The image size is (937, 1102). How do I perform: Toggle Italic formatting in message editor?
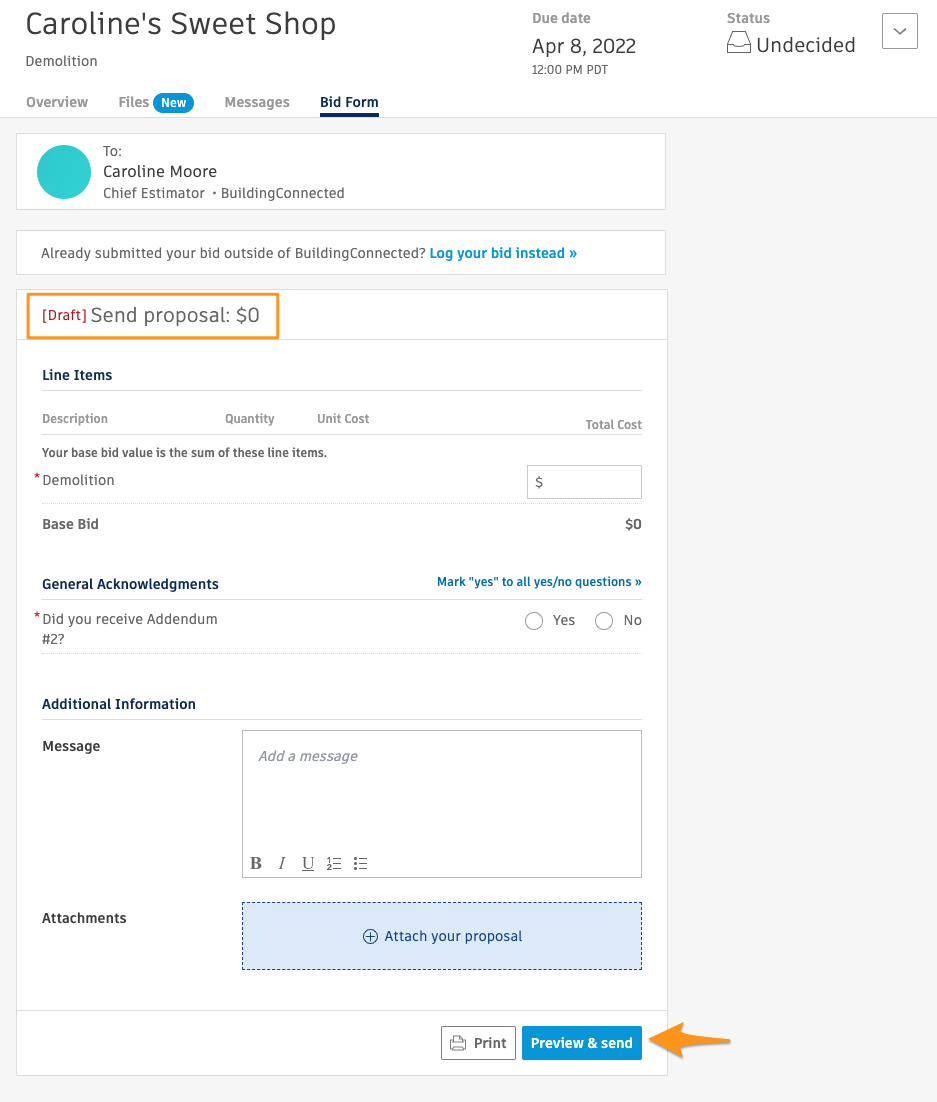pos(282,863)
